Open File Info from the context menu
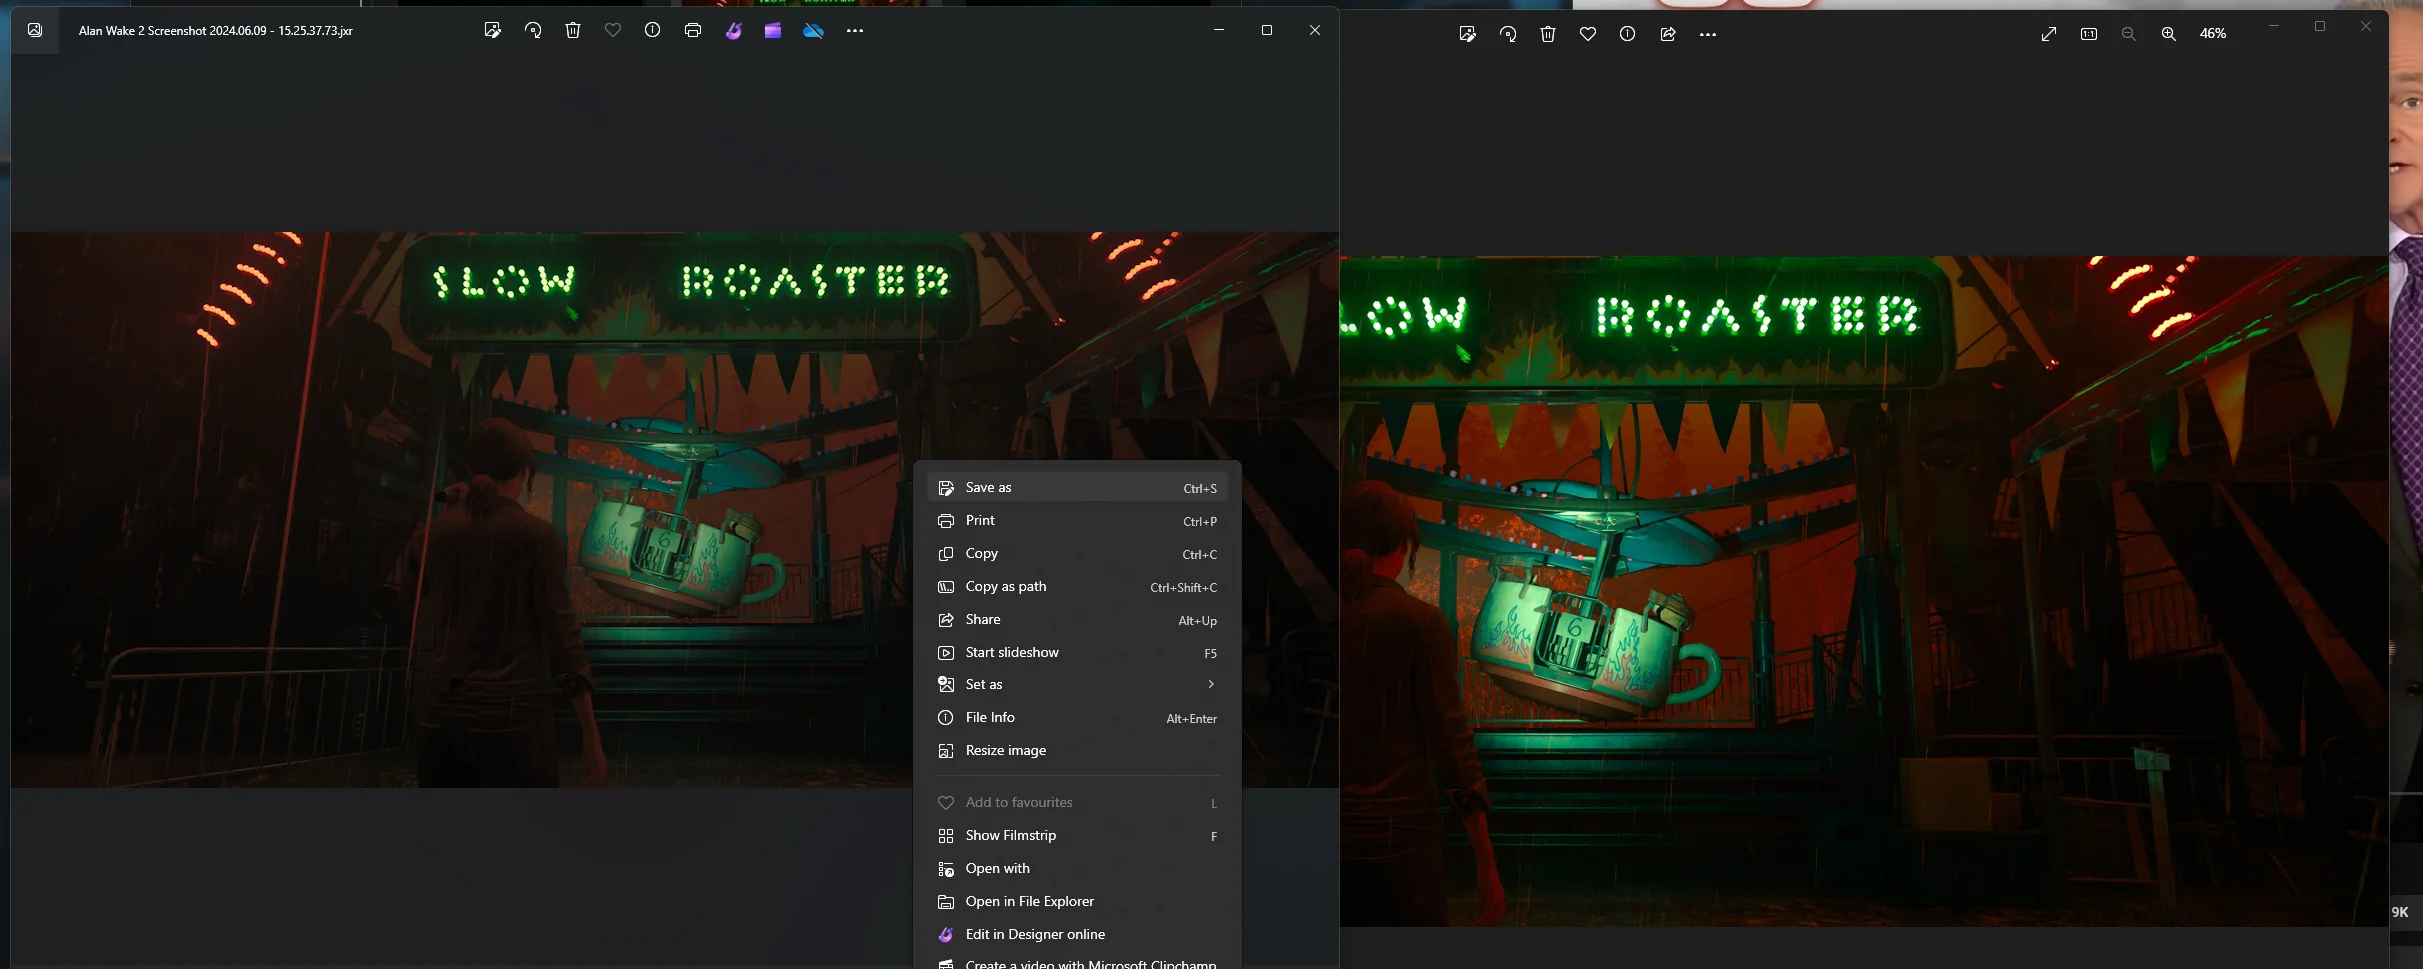The height and width of the screenshot is (969, 2423). tap(1077, 717)
